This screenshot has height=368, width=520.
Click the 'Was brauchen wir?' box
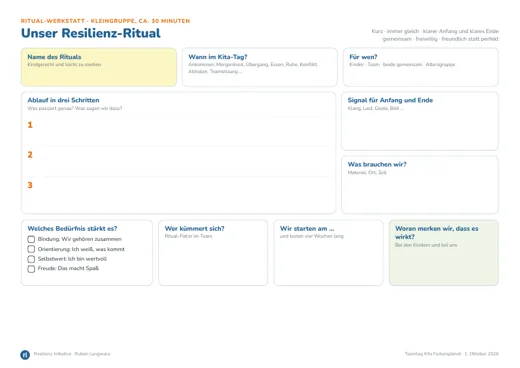click(420, 185)
